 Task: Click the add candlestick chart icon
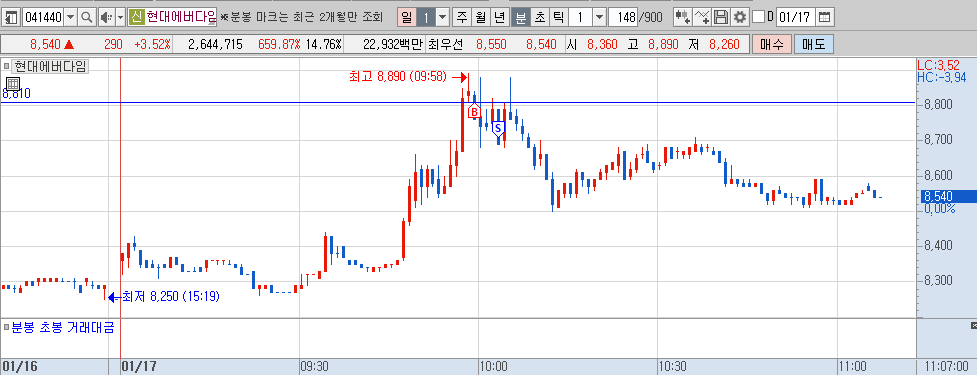pyautogui.click(x=684, y=17)
